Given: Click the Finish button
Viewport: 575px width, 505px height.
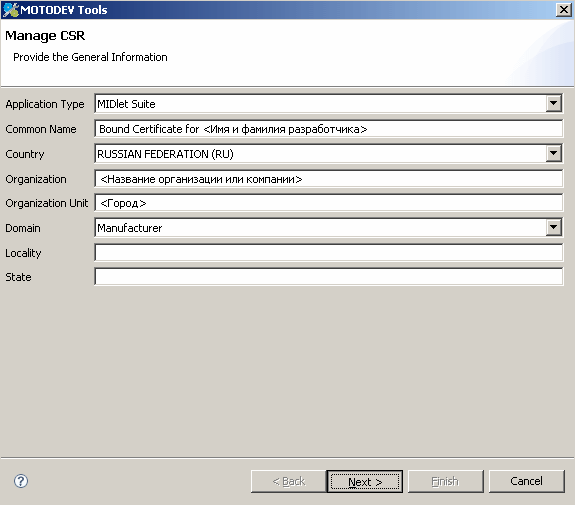Looking at the screenshot, I should [x=445, y=481].
